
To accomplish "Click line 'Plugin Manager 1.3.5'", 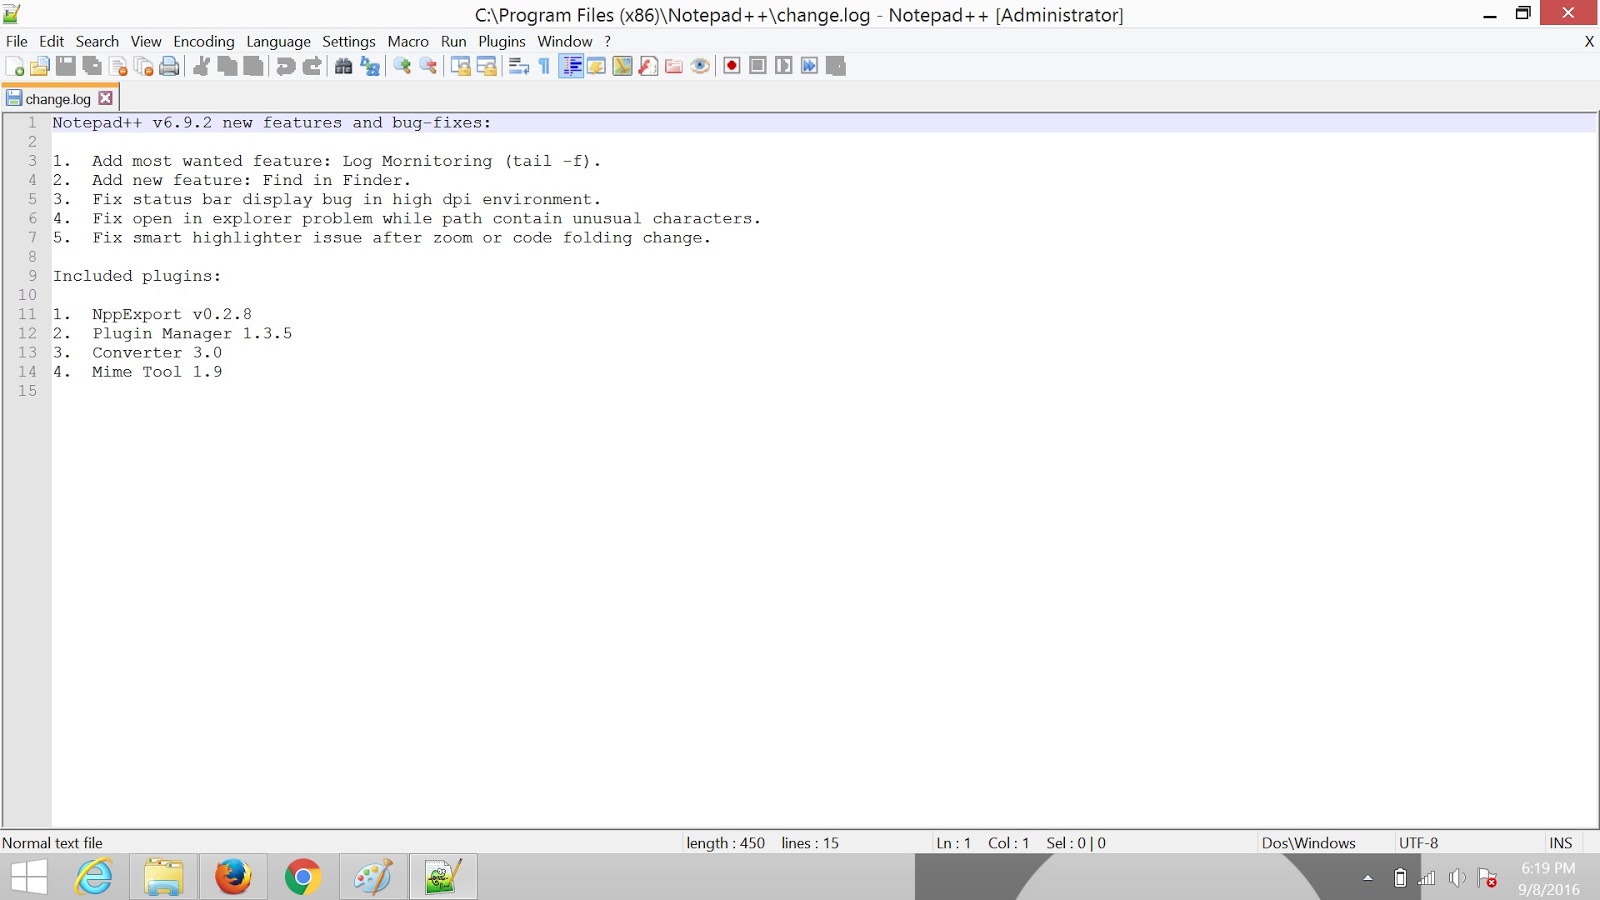I will (192, 333).
